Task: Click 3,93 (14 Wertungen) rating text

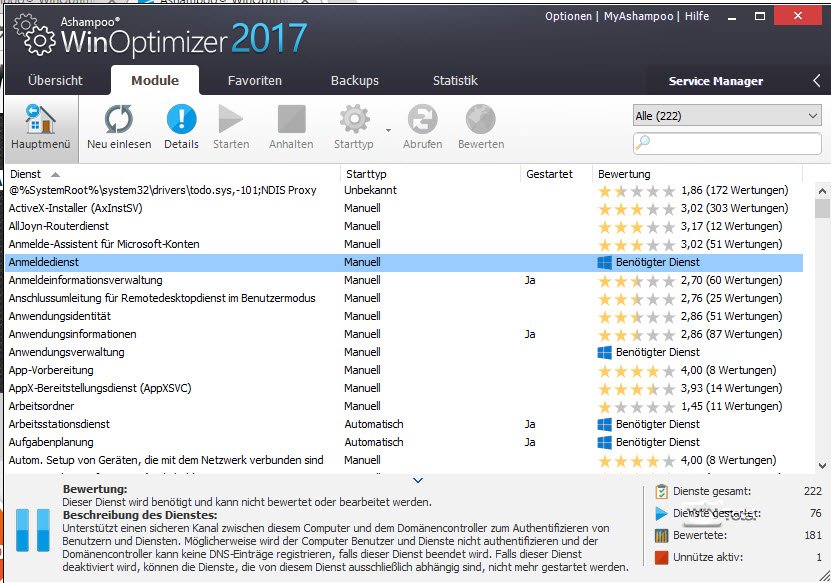Action: (731, 388)
